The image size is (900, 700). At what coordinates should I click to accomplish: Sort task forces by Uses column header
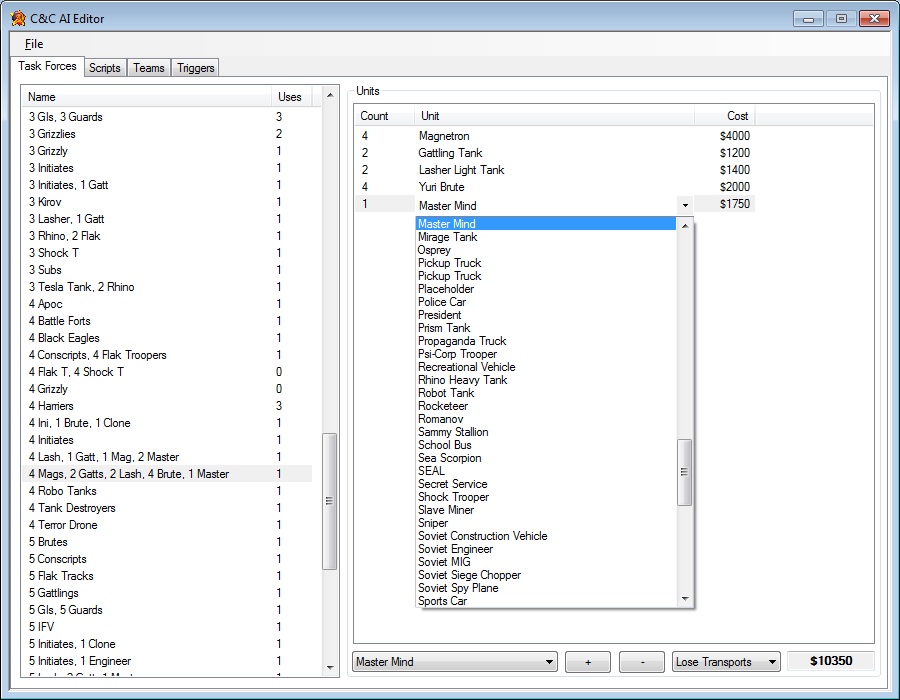[x=291, y=97]
